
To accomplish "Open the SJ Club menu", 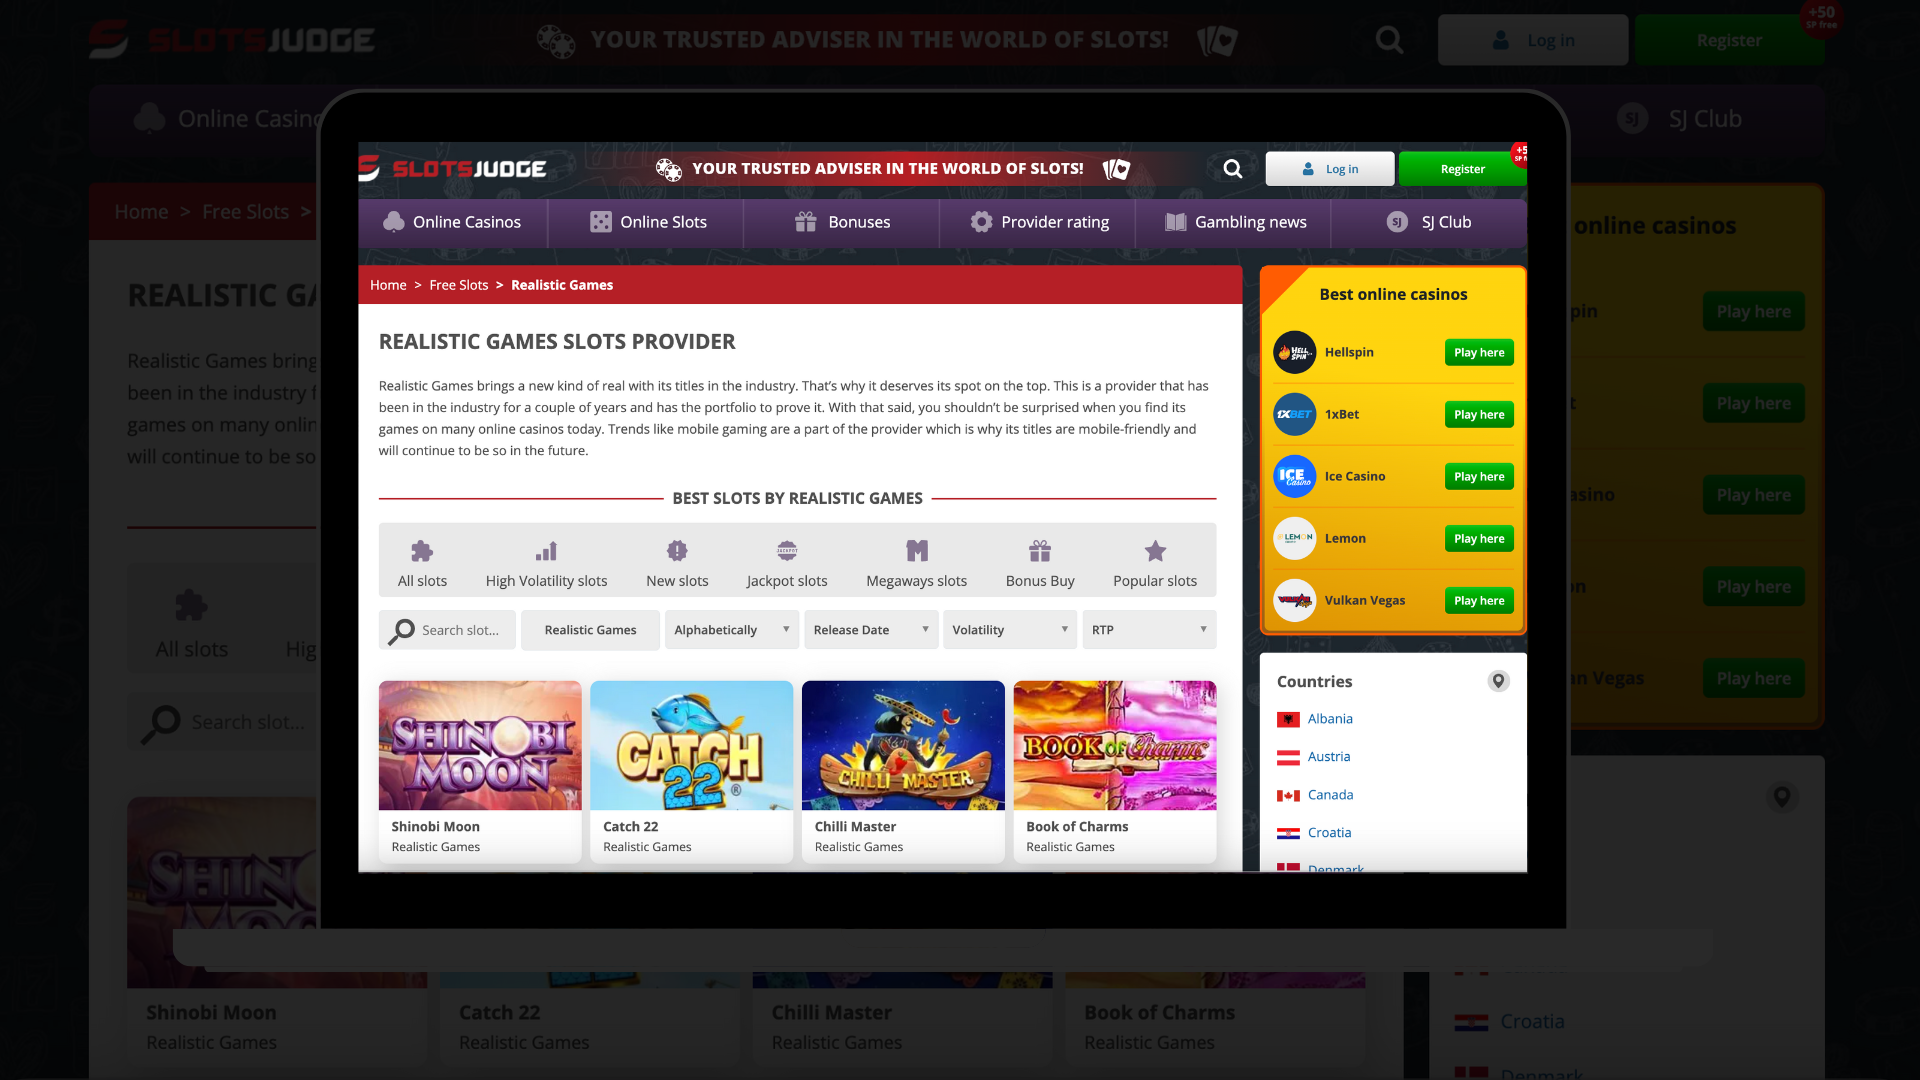I will click(1429, 222).
